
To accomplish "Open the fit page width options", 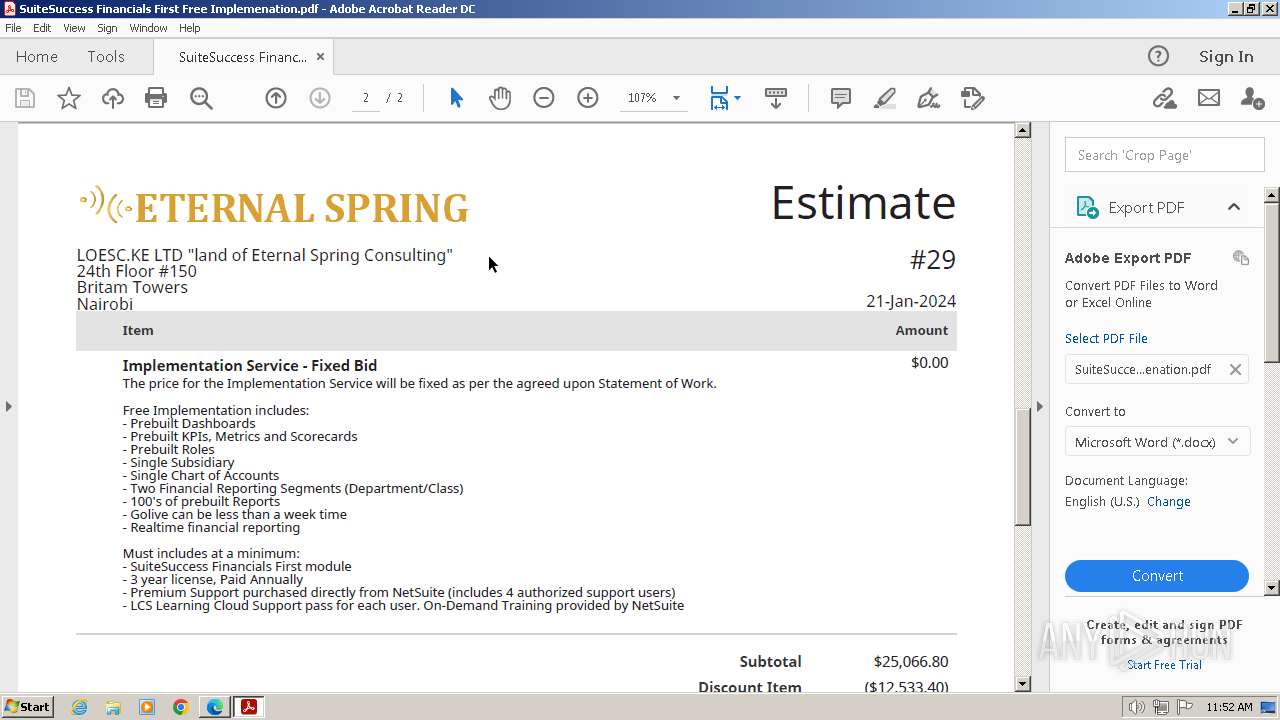I will [725, 98].
